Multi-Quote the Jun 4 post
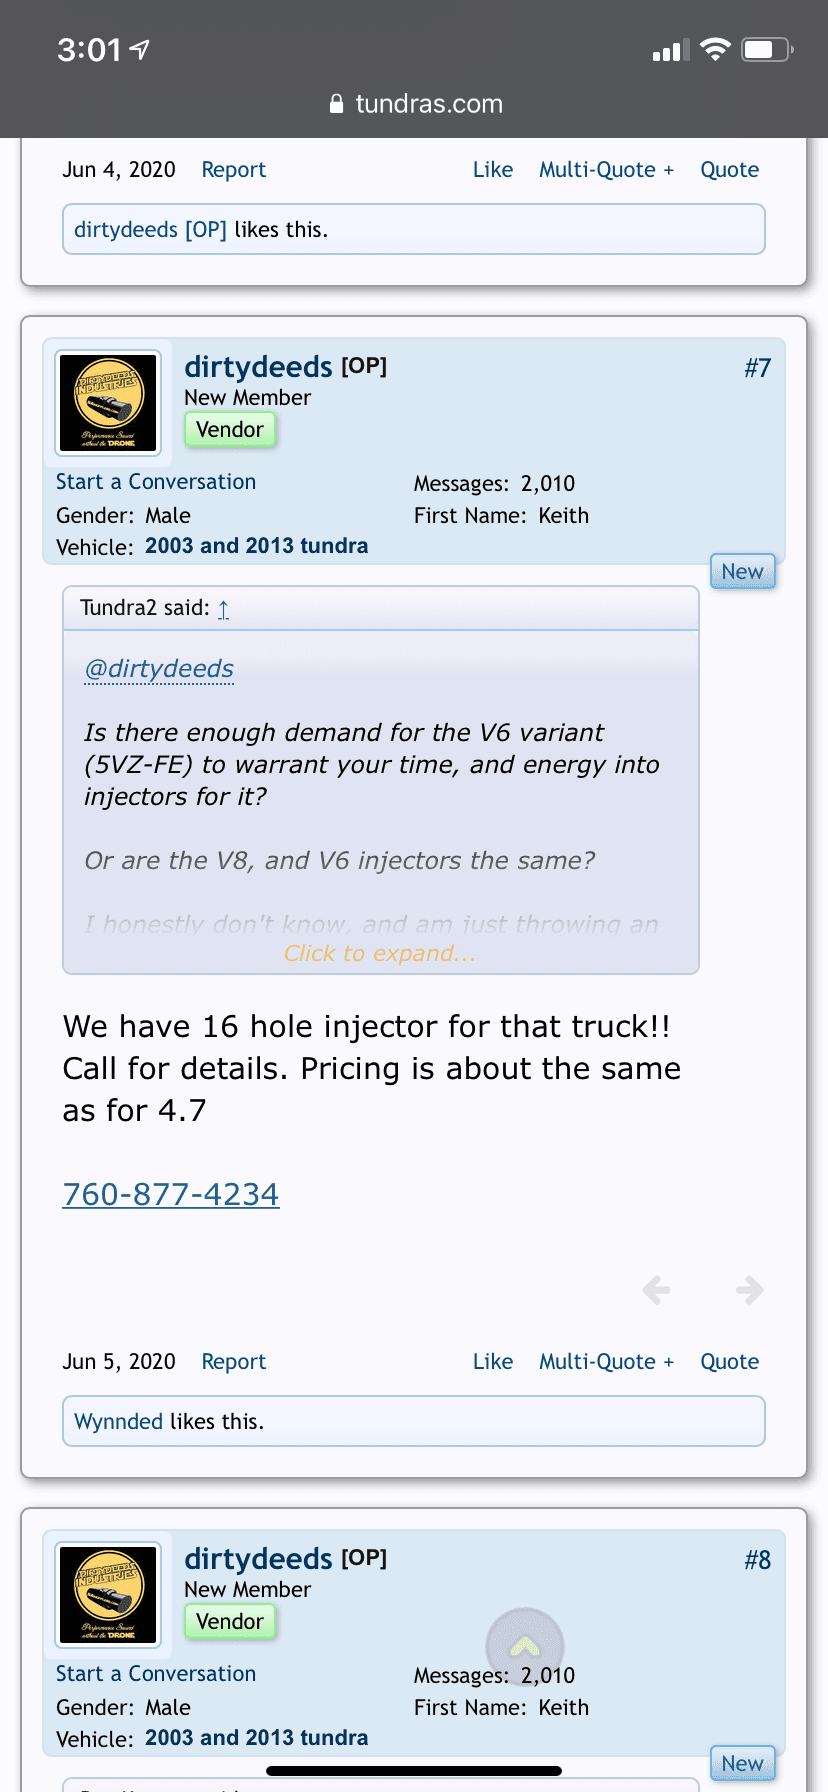Screen dimensions: 828x1792 click(x=606, y=170)
